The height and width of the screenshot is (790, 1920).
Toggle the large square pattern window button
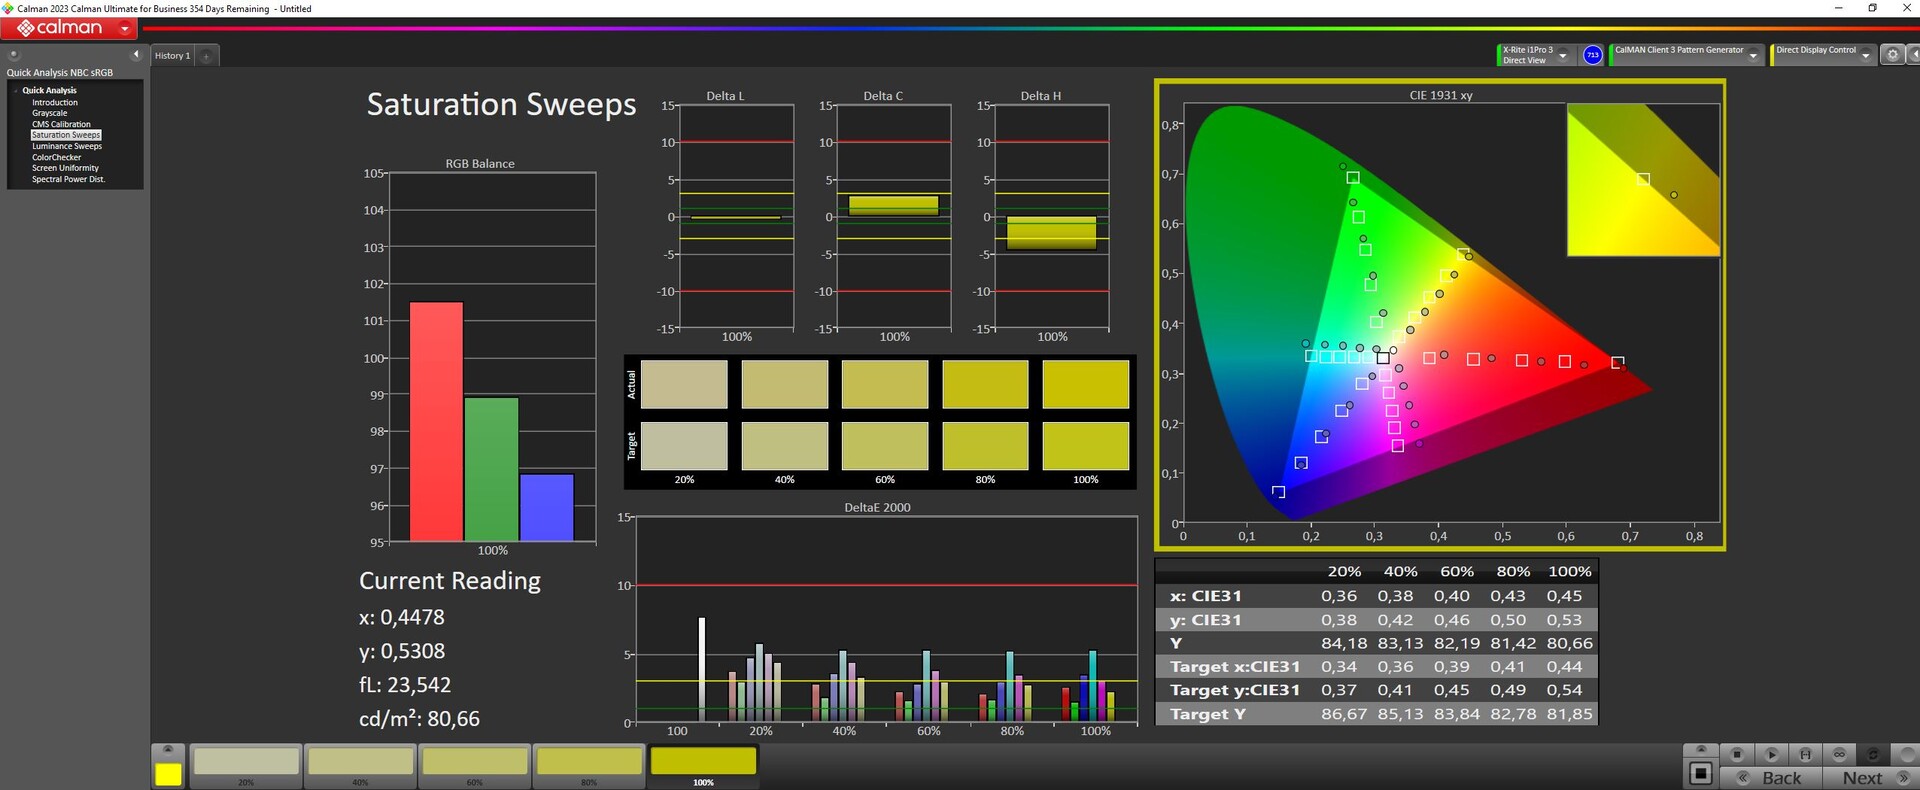point(1700,773)
